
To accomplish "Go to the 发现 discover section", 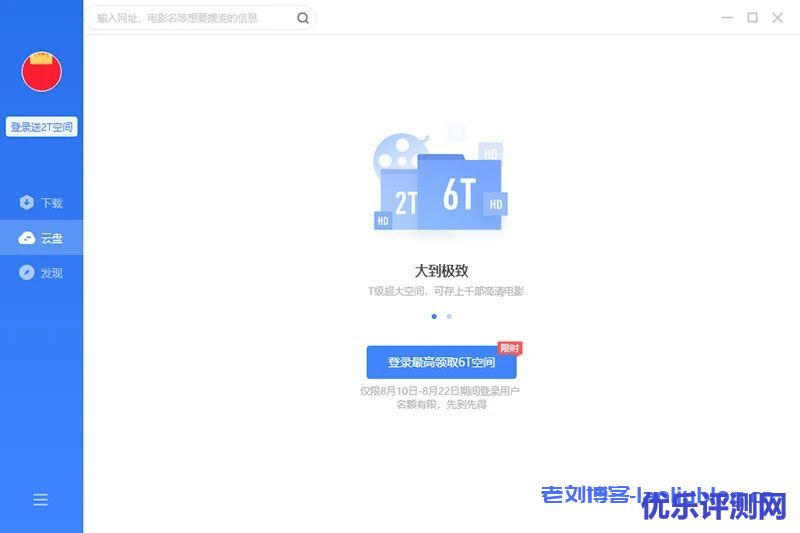I will tap(41, 273).
